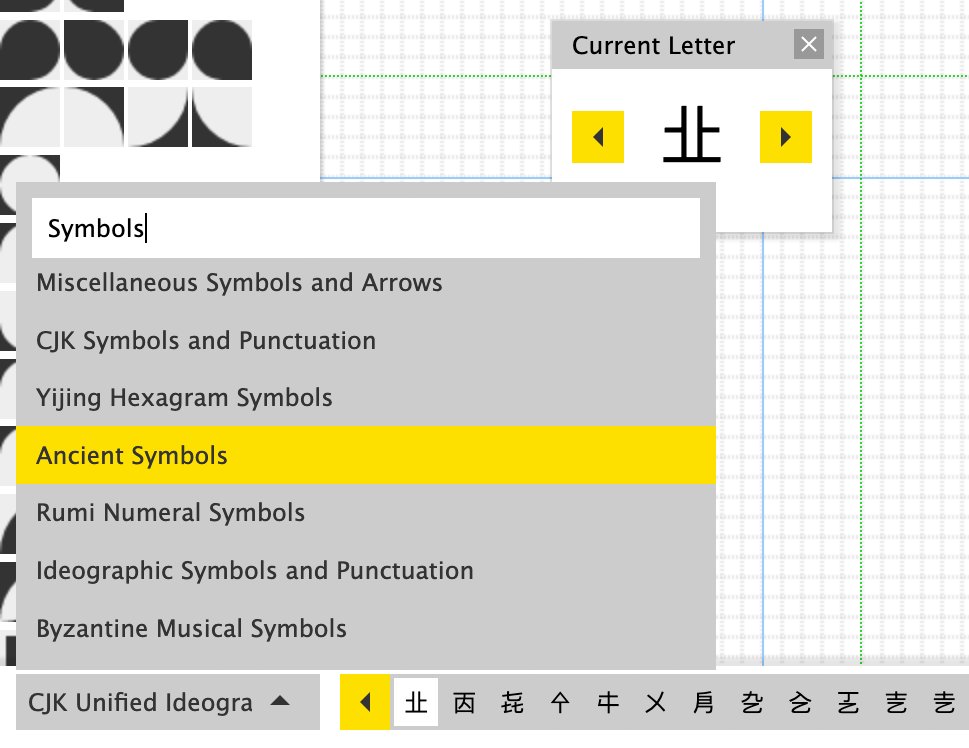This screenshot has height=748, width=969.
Task: Select the 㐄 glyph in the strip
Action: pos(608,702)
